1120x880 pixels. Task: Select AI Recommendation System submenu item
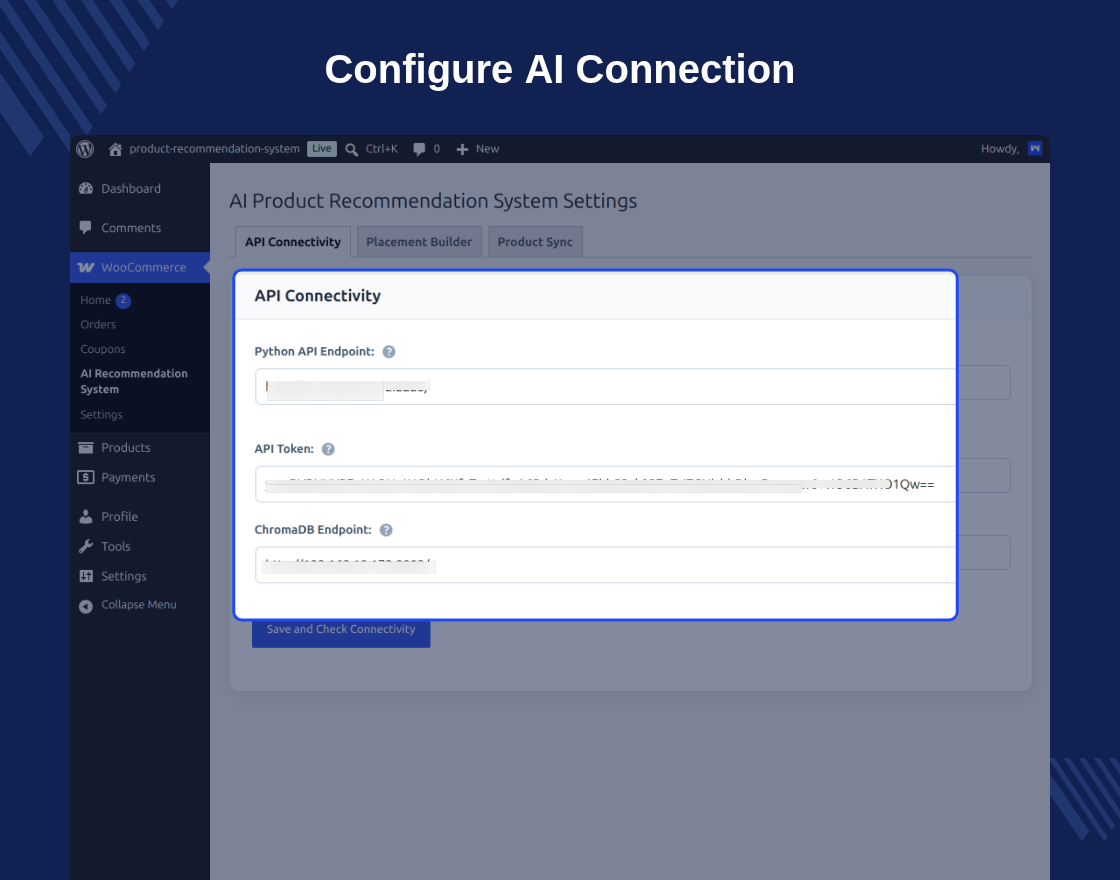tap(134, 381)
